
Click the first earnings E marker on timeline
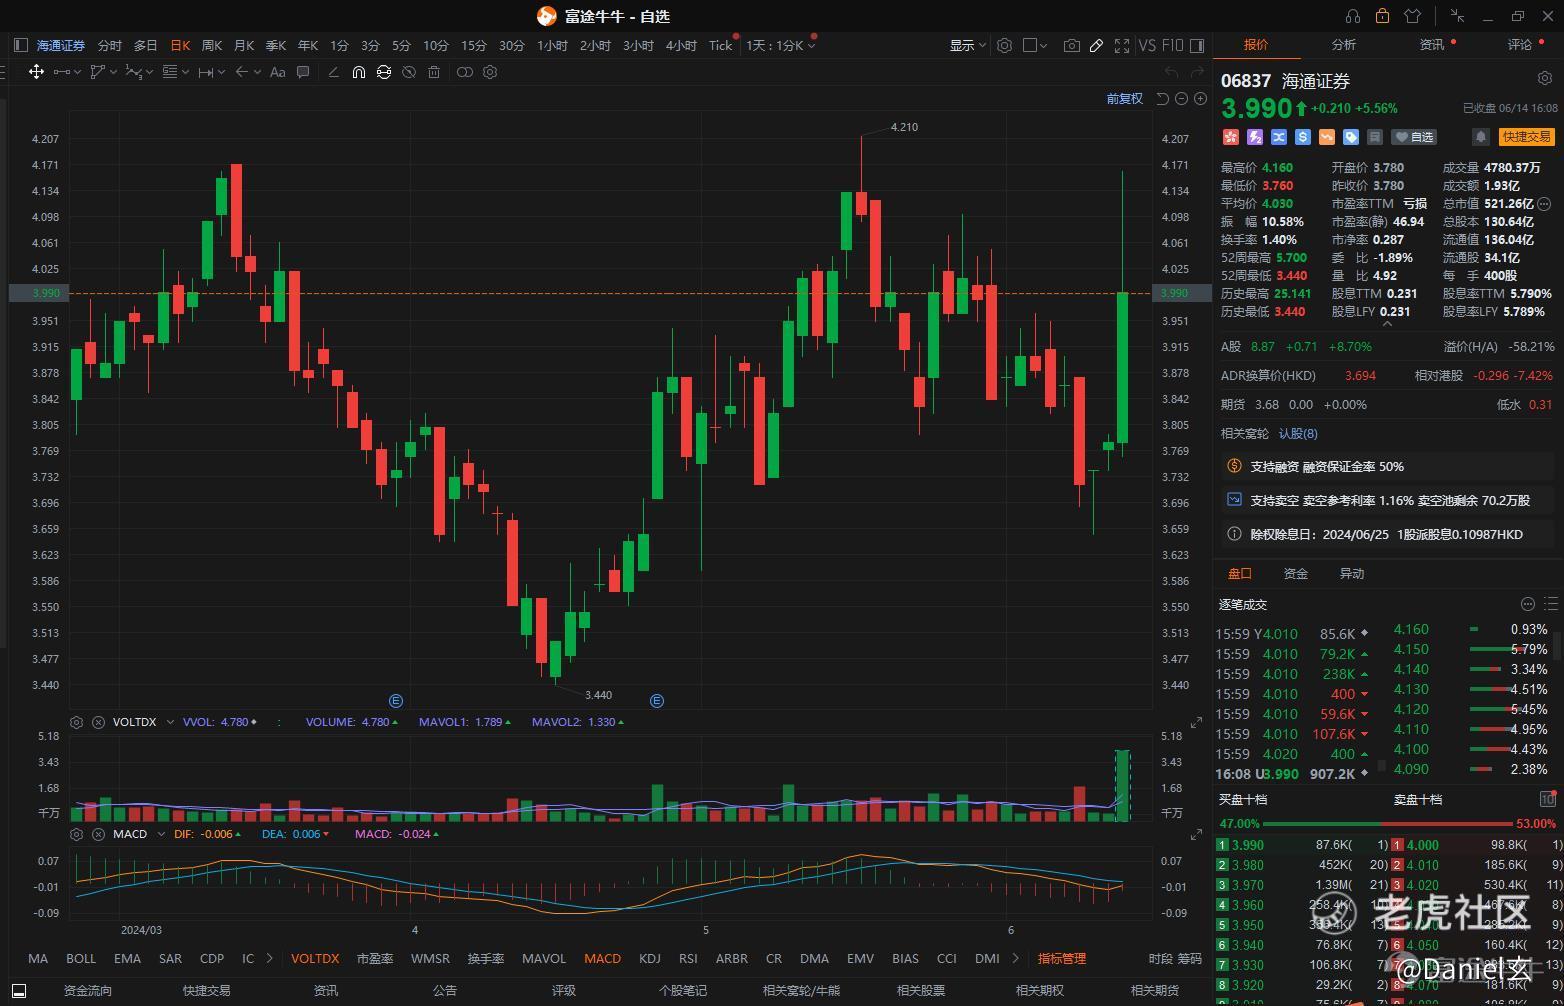396,700
